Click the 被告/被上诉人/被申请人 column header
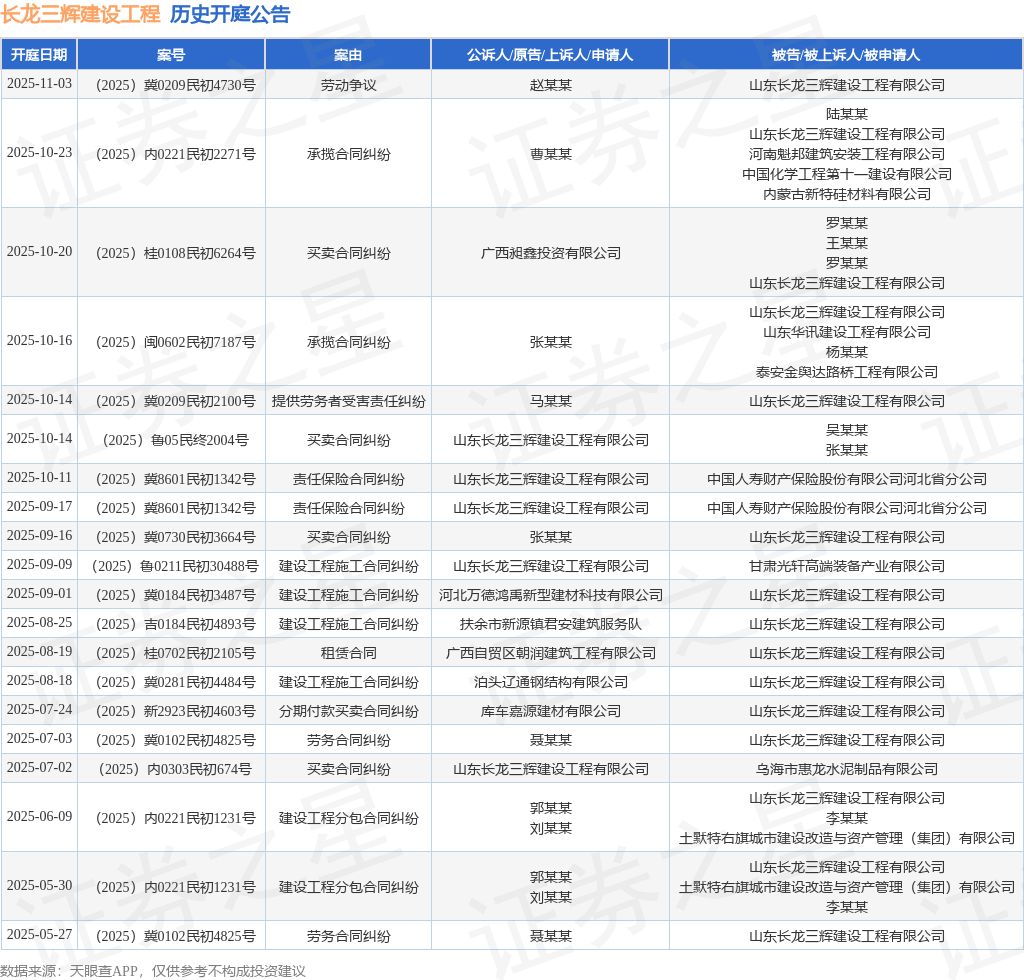 point(846,55)
